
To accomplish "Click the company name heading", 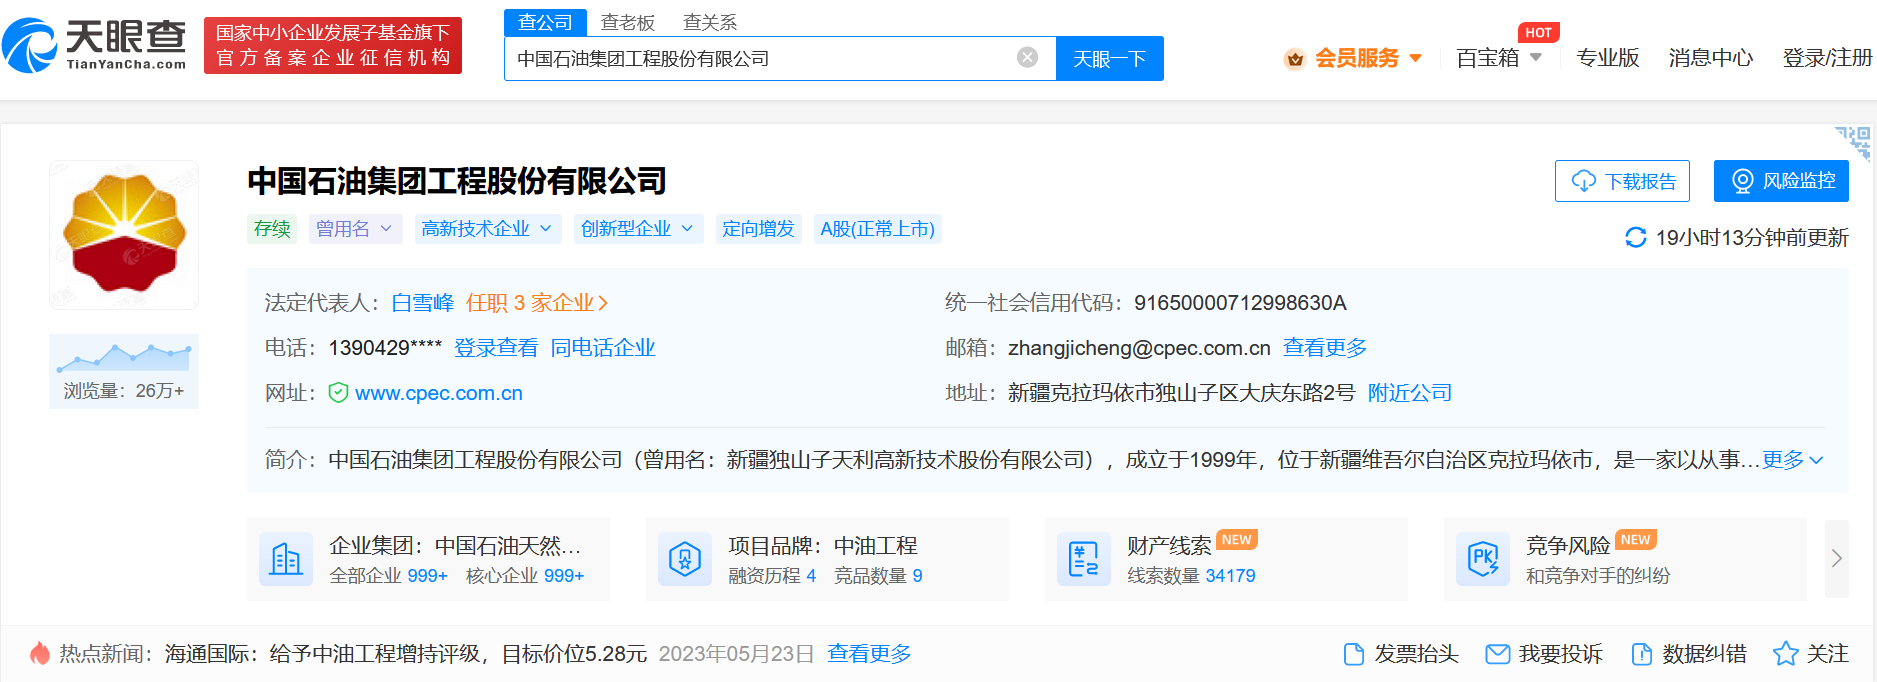I will 457,181.
